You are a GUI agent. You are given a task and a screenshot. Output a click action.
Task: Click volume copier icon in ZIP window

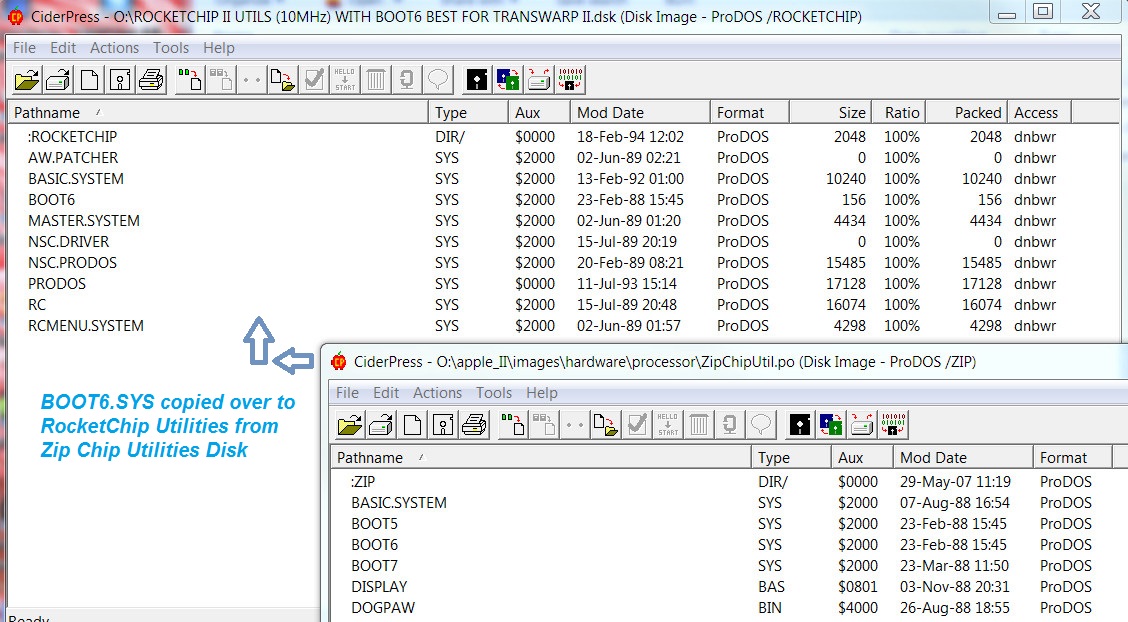[x=862, y=424]
